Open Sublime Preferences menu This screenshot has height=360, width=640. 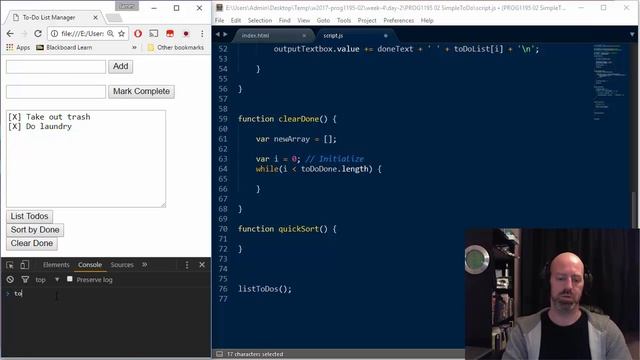pyautogui.click(x=398, y=20)
